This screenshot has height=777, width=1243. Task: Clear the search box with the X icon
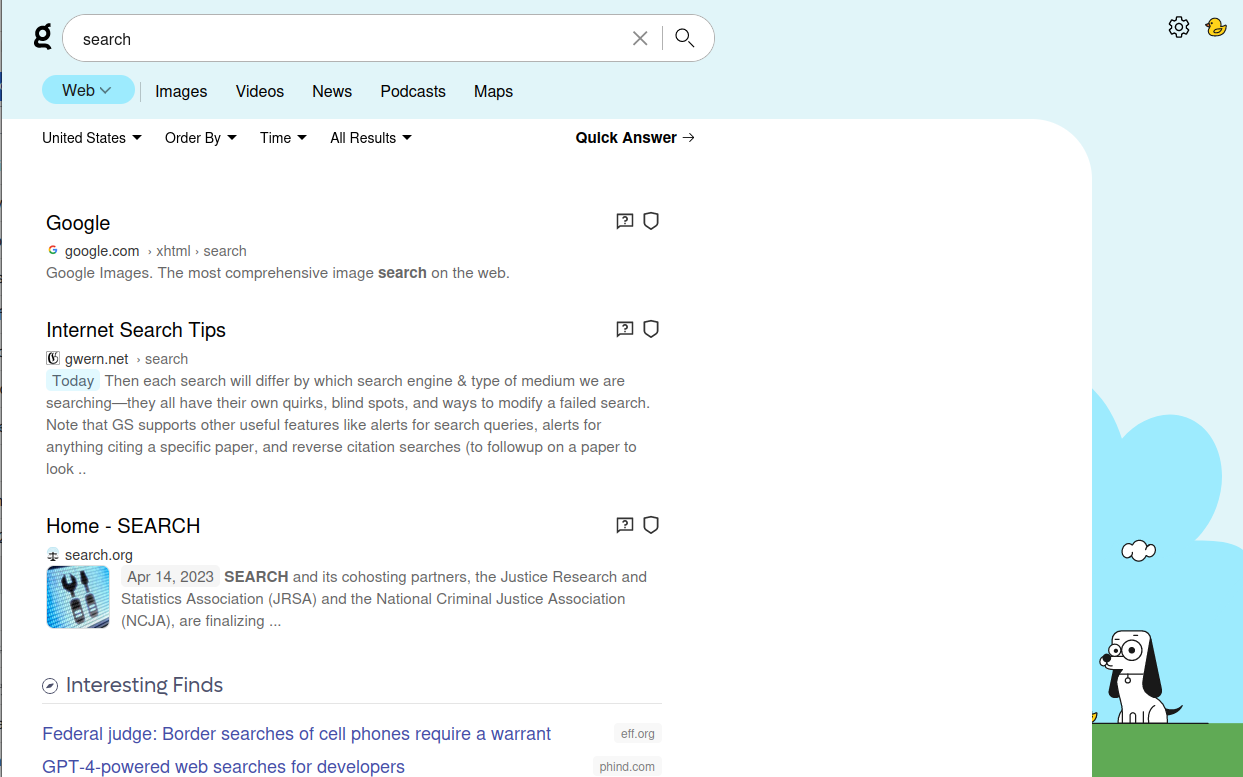(640, 38)
